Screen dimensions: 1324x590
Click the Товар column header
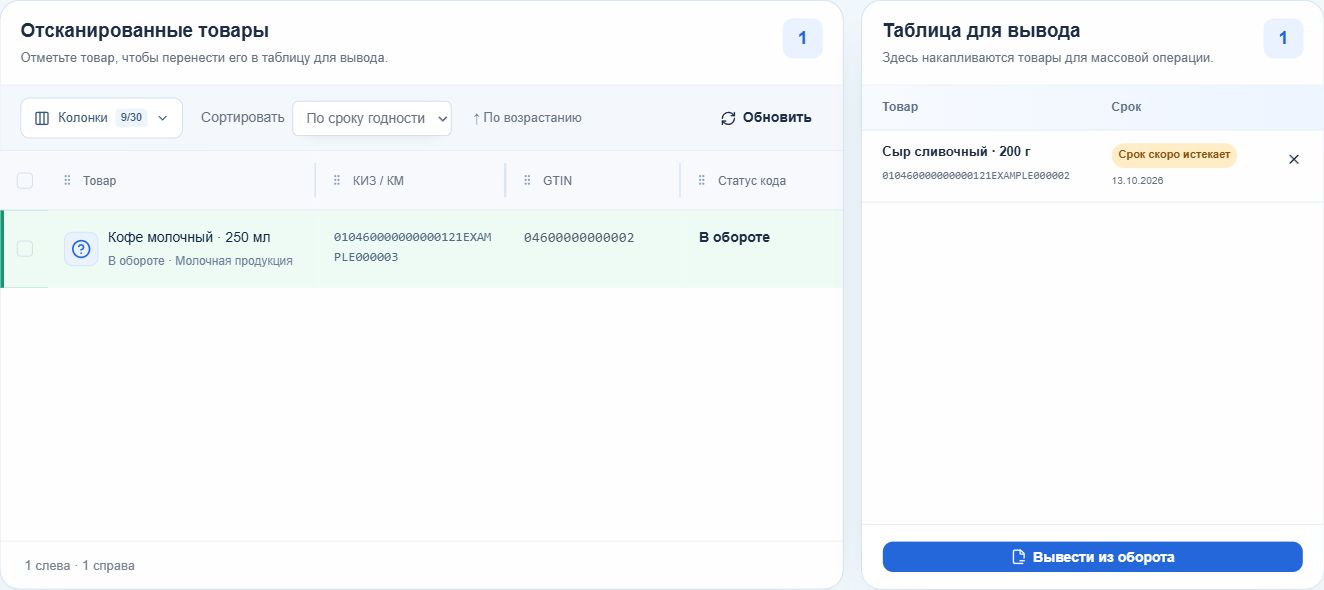99,181
